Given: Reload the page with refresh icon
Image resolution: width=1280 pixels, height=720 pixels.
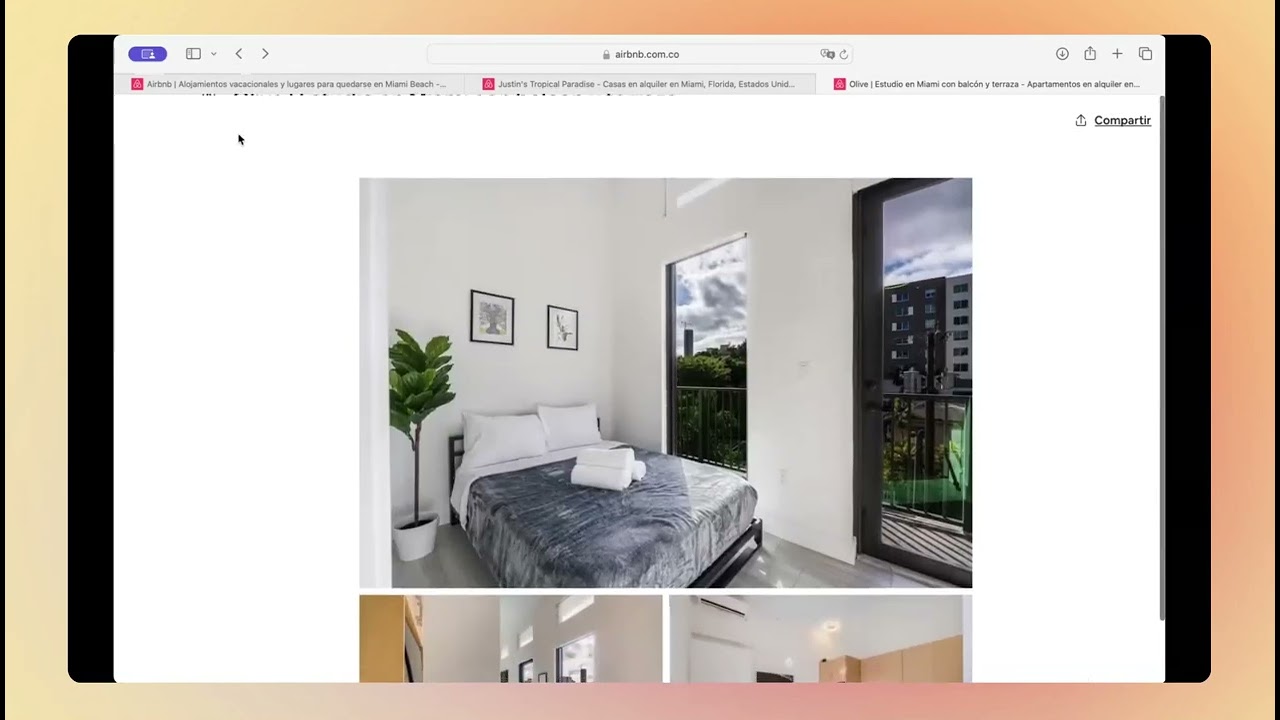Looking at the screenshot, I should pyautogui.click(x=844, y=54).
